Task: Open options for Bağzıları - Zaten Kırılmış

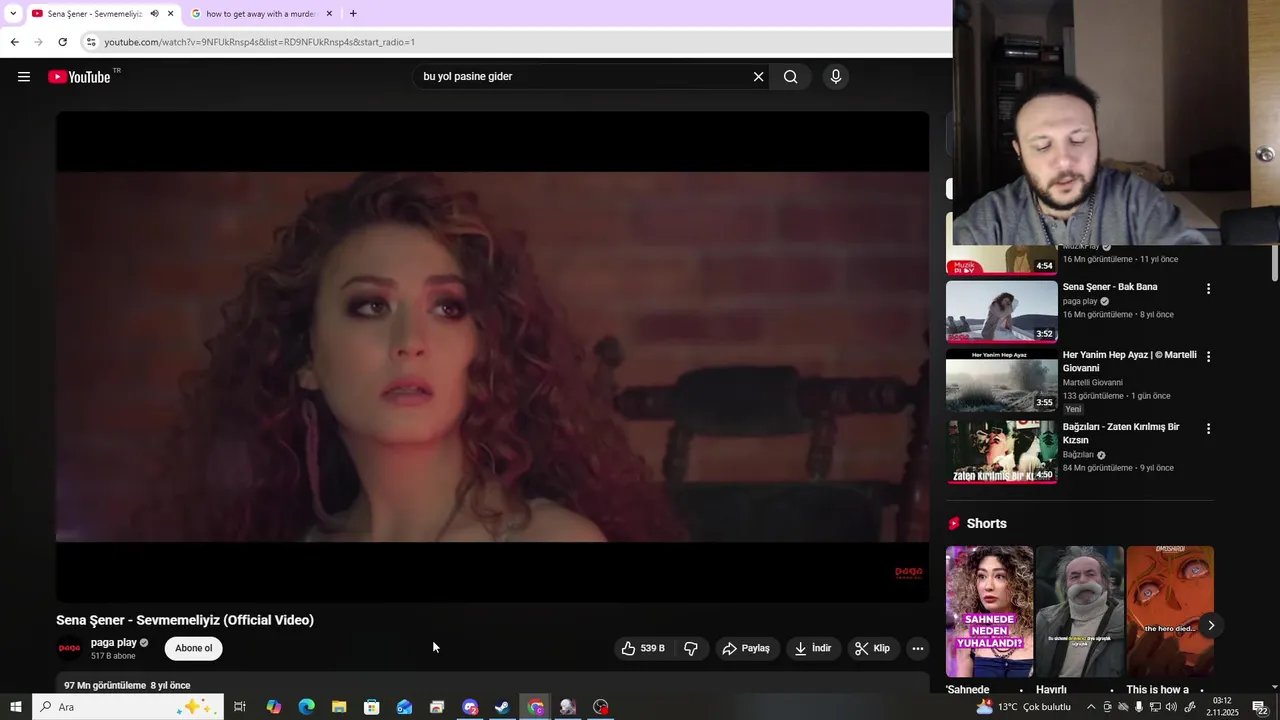Action: (1208, 429)
